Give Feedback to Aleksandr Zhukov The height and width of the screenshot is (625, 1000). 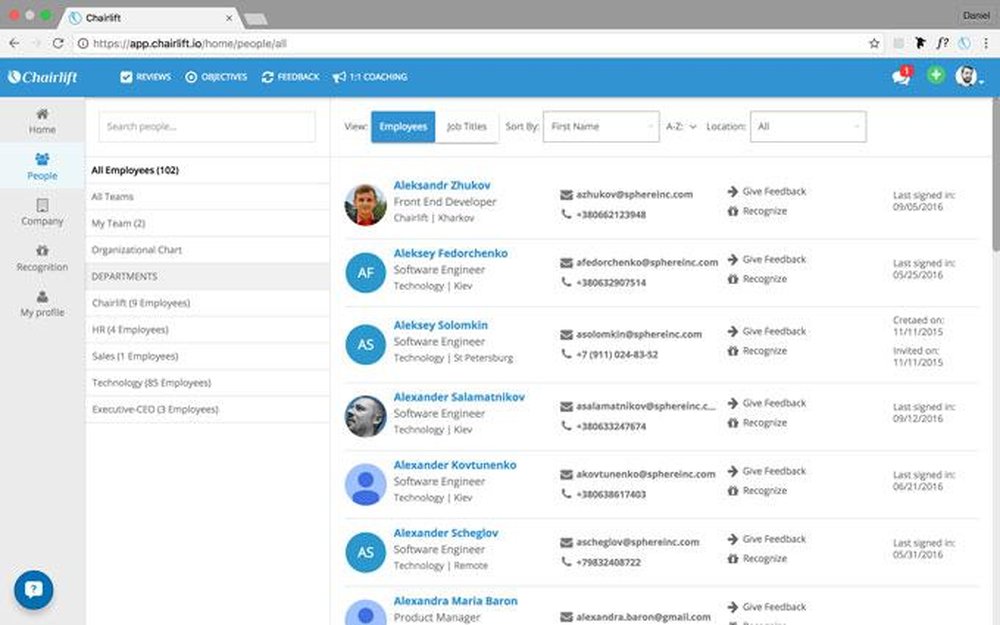point(767,191)
